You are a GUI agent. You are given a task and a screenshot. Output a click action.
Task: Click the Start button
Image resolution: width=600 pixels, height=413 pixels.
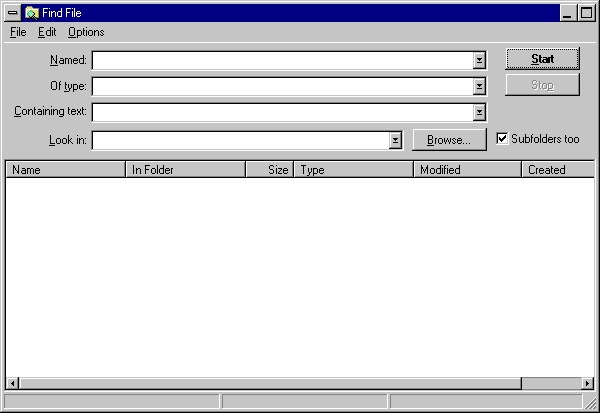tap(542, 59)
